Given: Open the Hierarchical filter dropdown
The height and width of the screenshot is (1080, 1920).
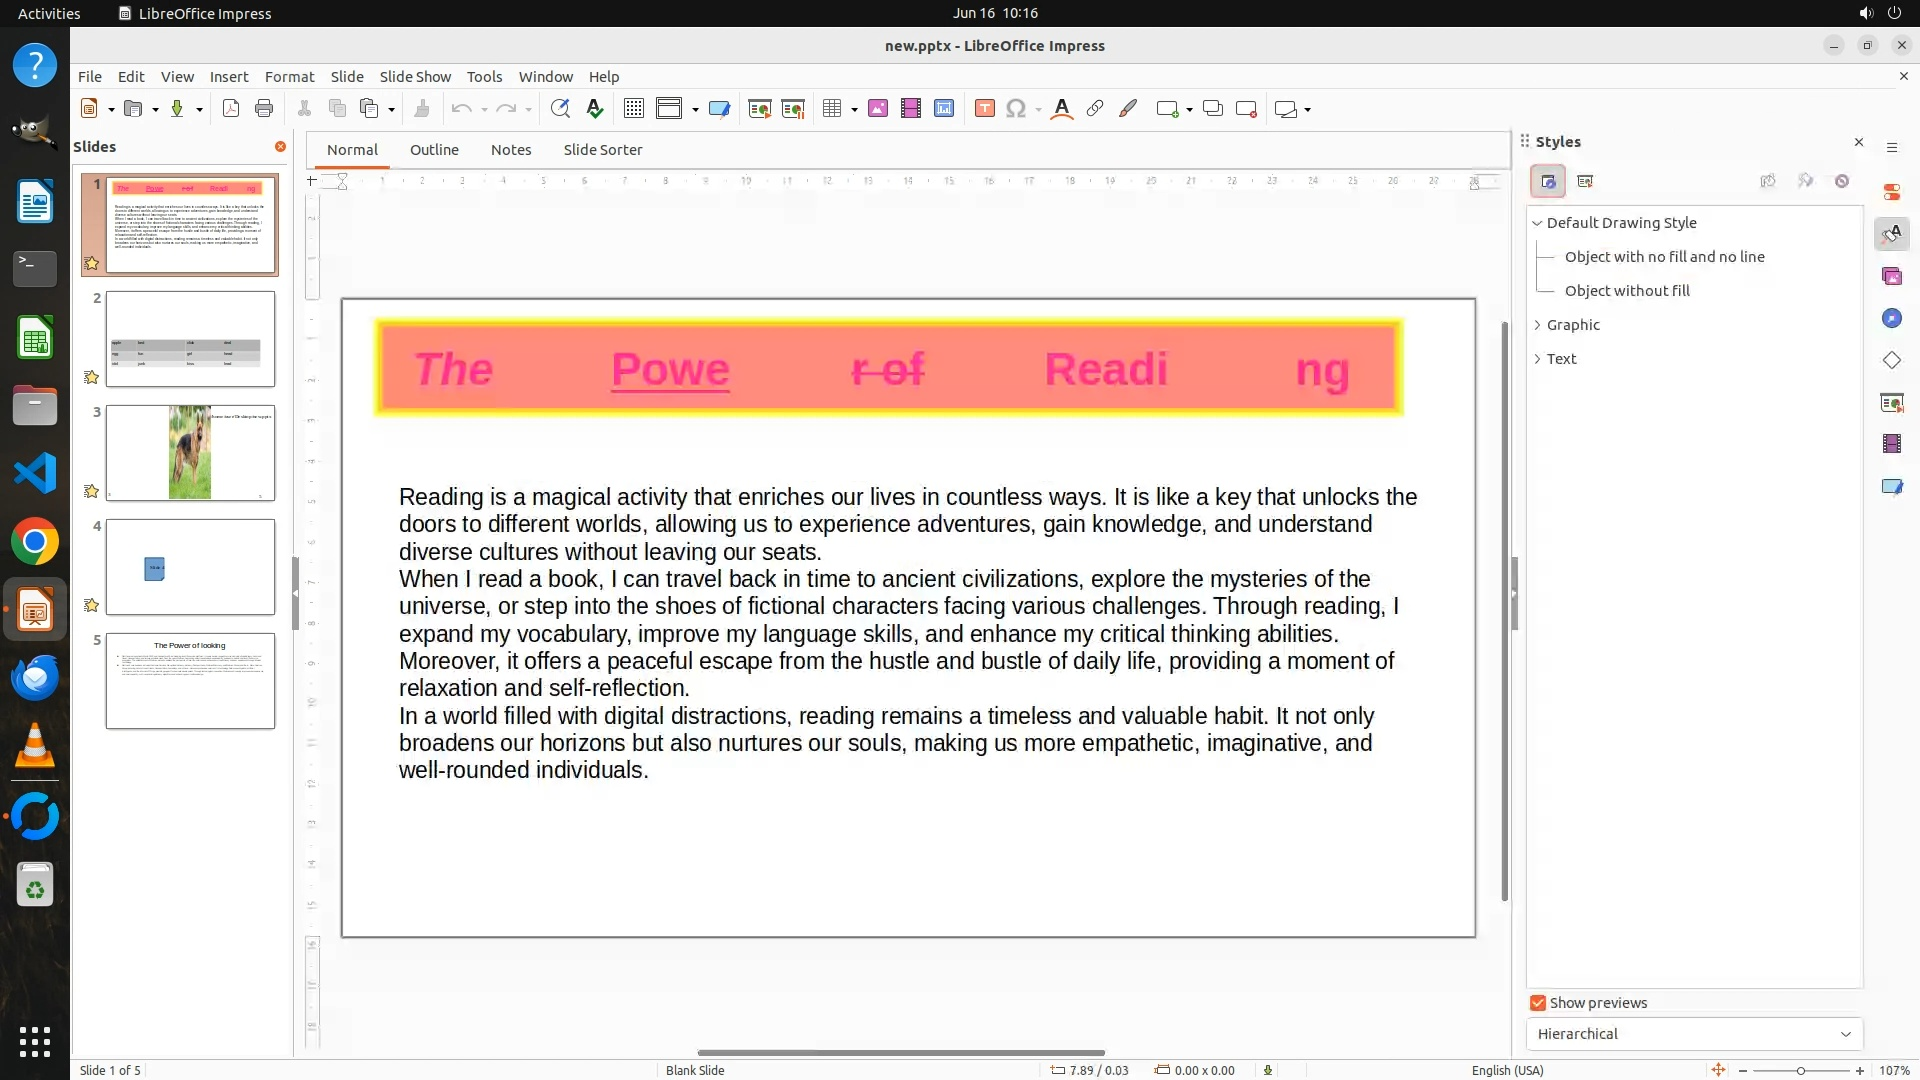Looking at the screenshot, I should [x=1694, y=1034].
